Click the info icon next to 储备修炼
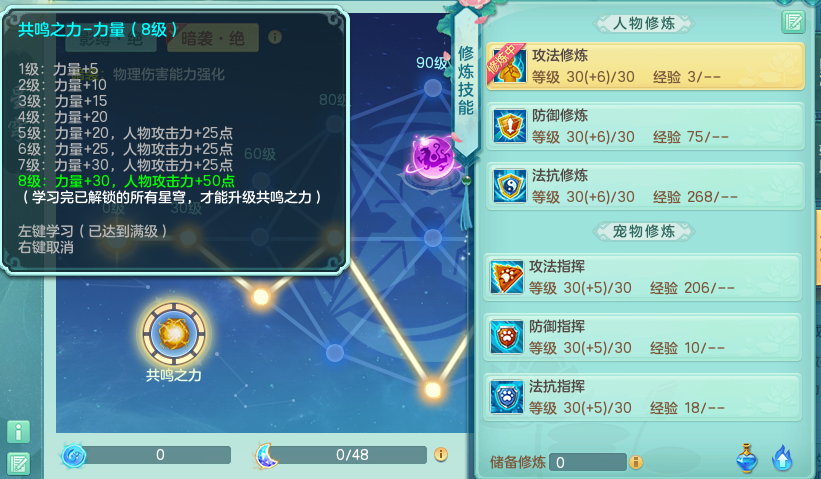This screenshot has width=821, height=479. pos(636,462)
